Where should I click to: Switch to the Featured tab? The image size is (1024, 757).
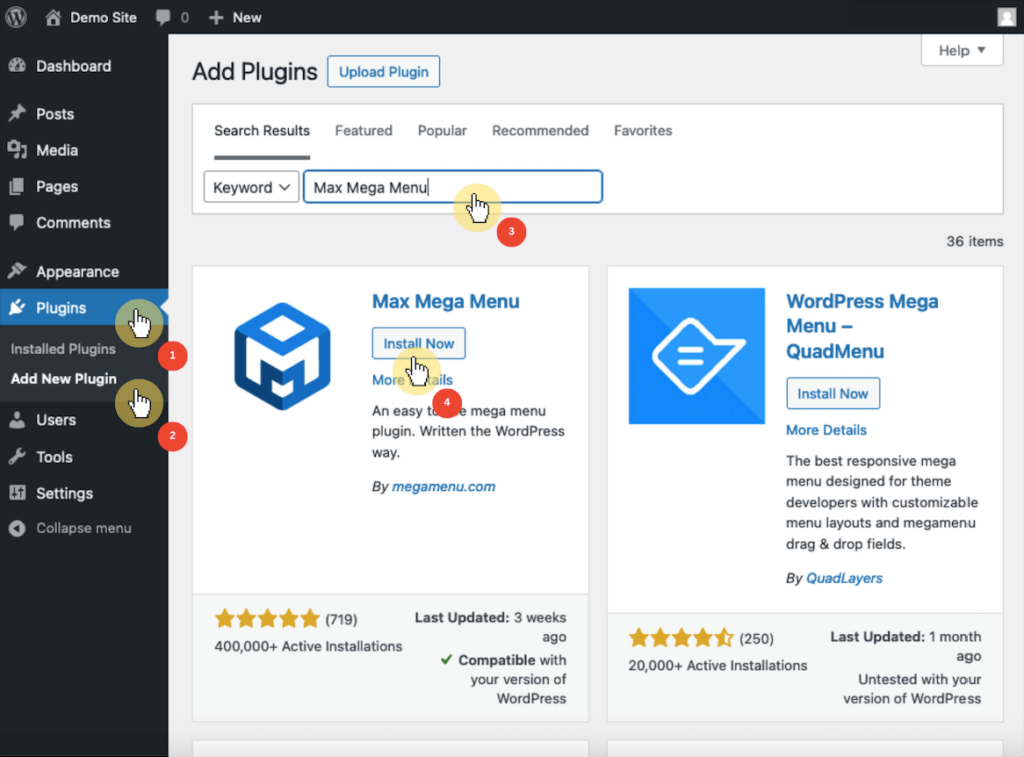click(x=364, y=131)
